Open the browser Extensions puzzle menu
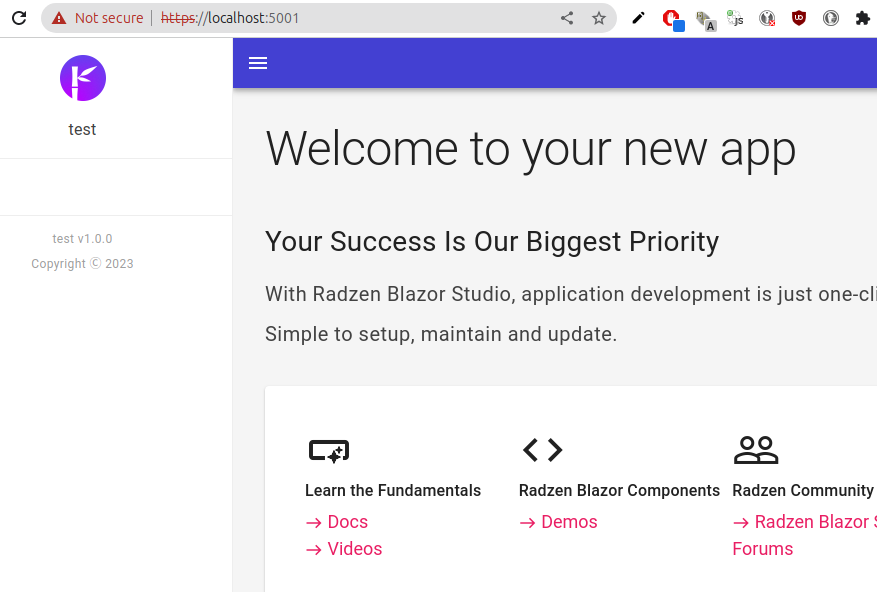Screen dimensions: 877x592 863,18
